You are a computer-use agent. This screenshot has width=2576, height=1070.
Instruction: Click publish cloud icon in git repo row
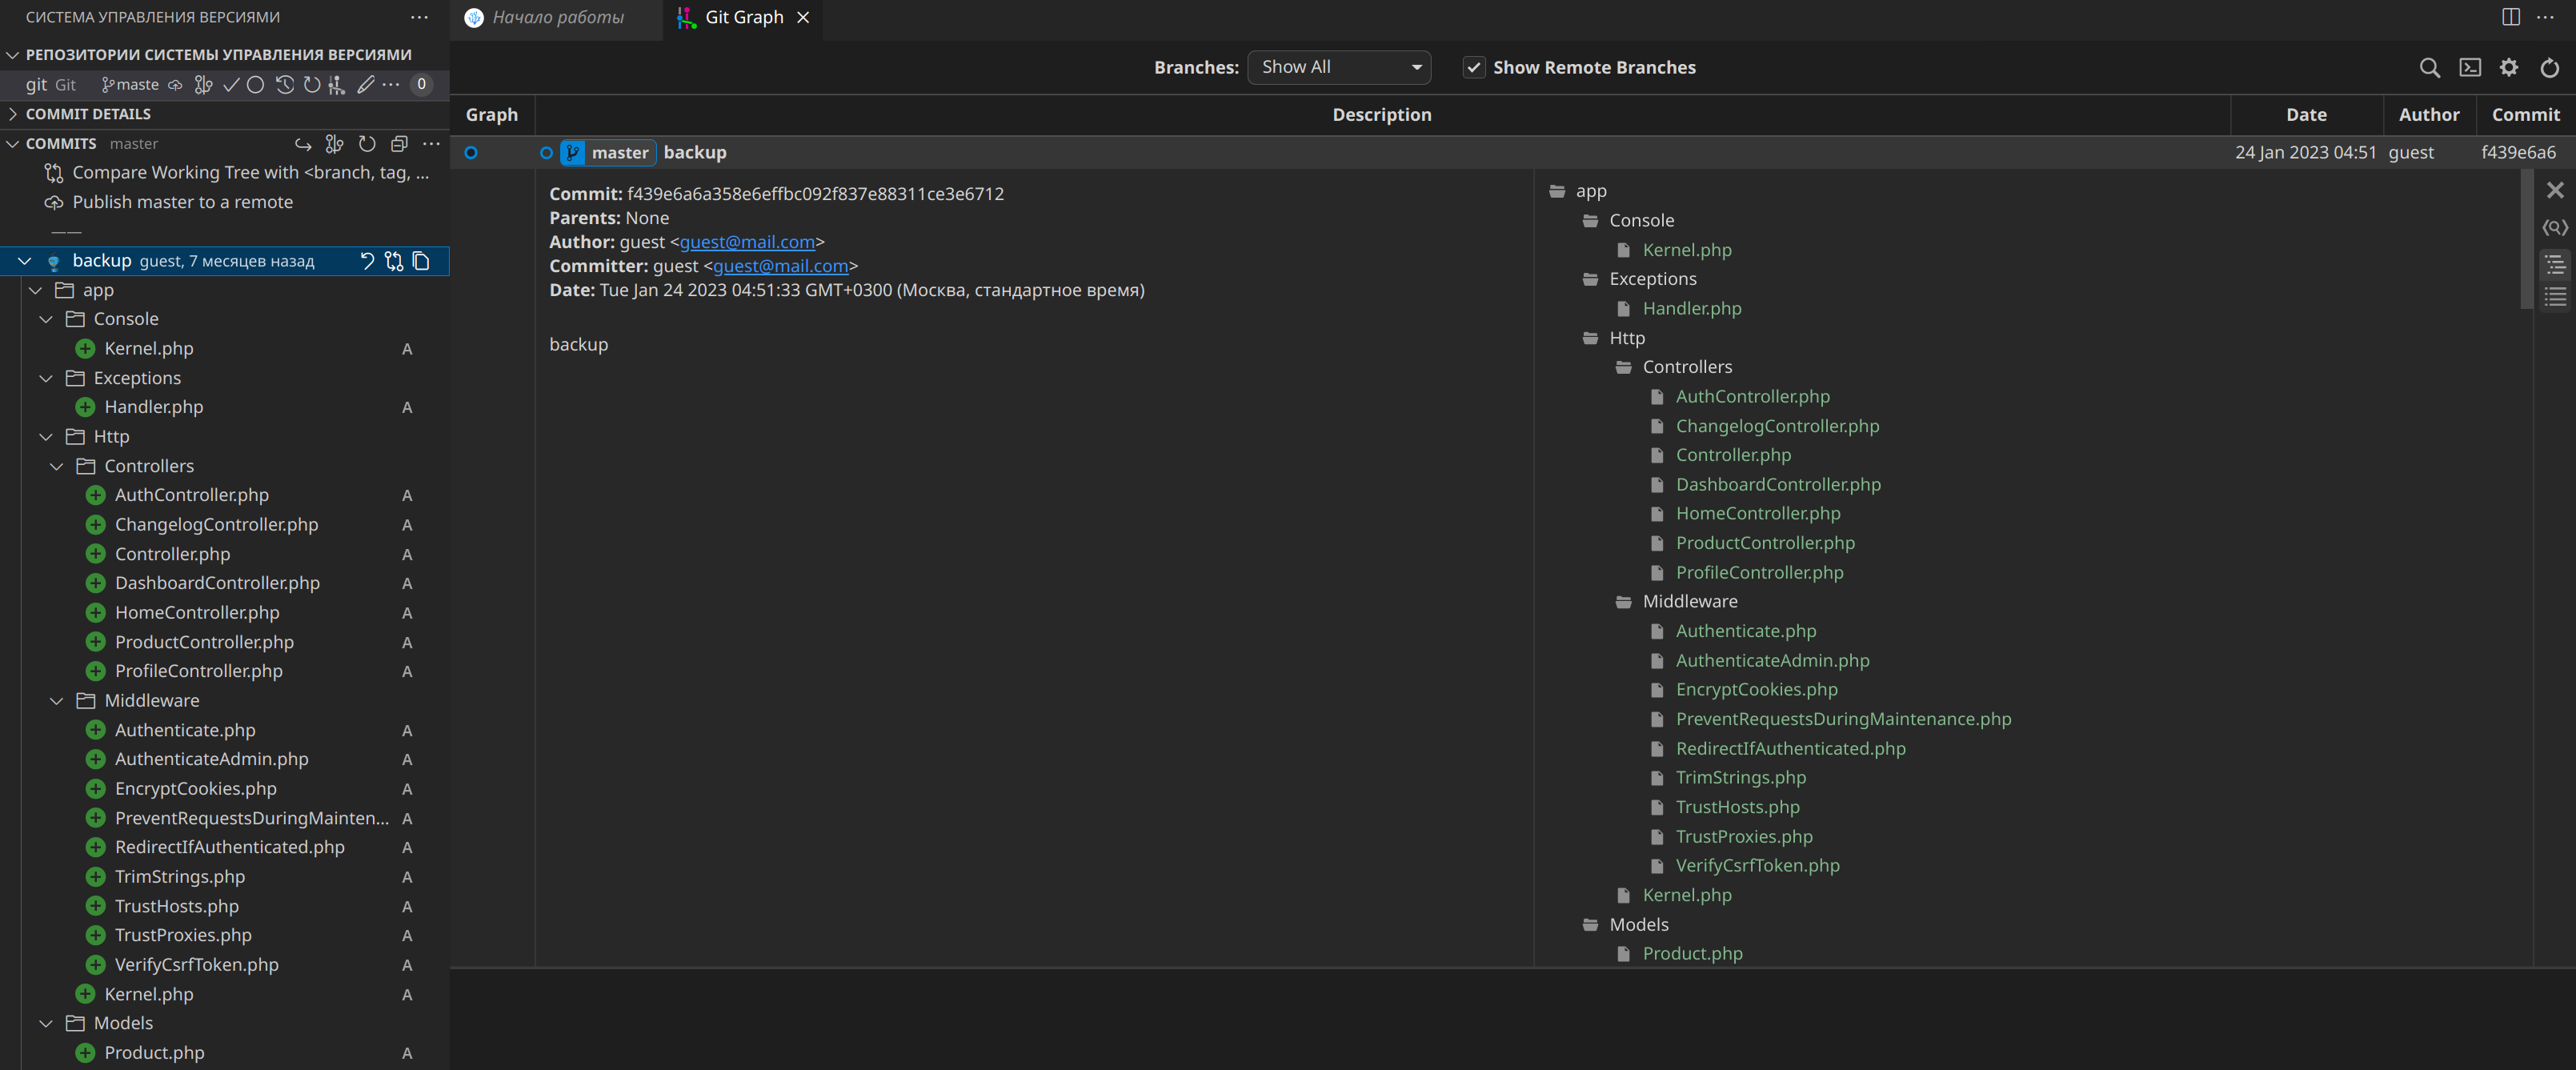coord(175,85)
